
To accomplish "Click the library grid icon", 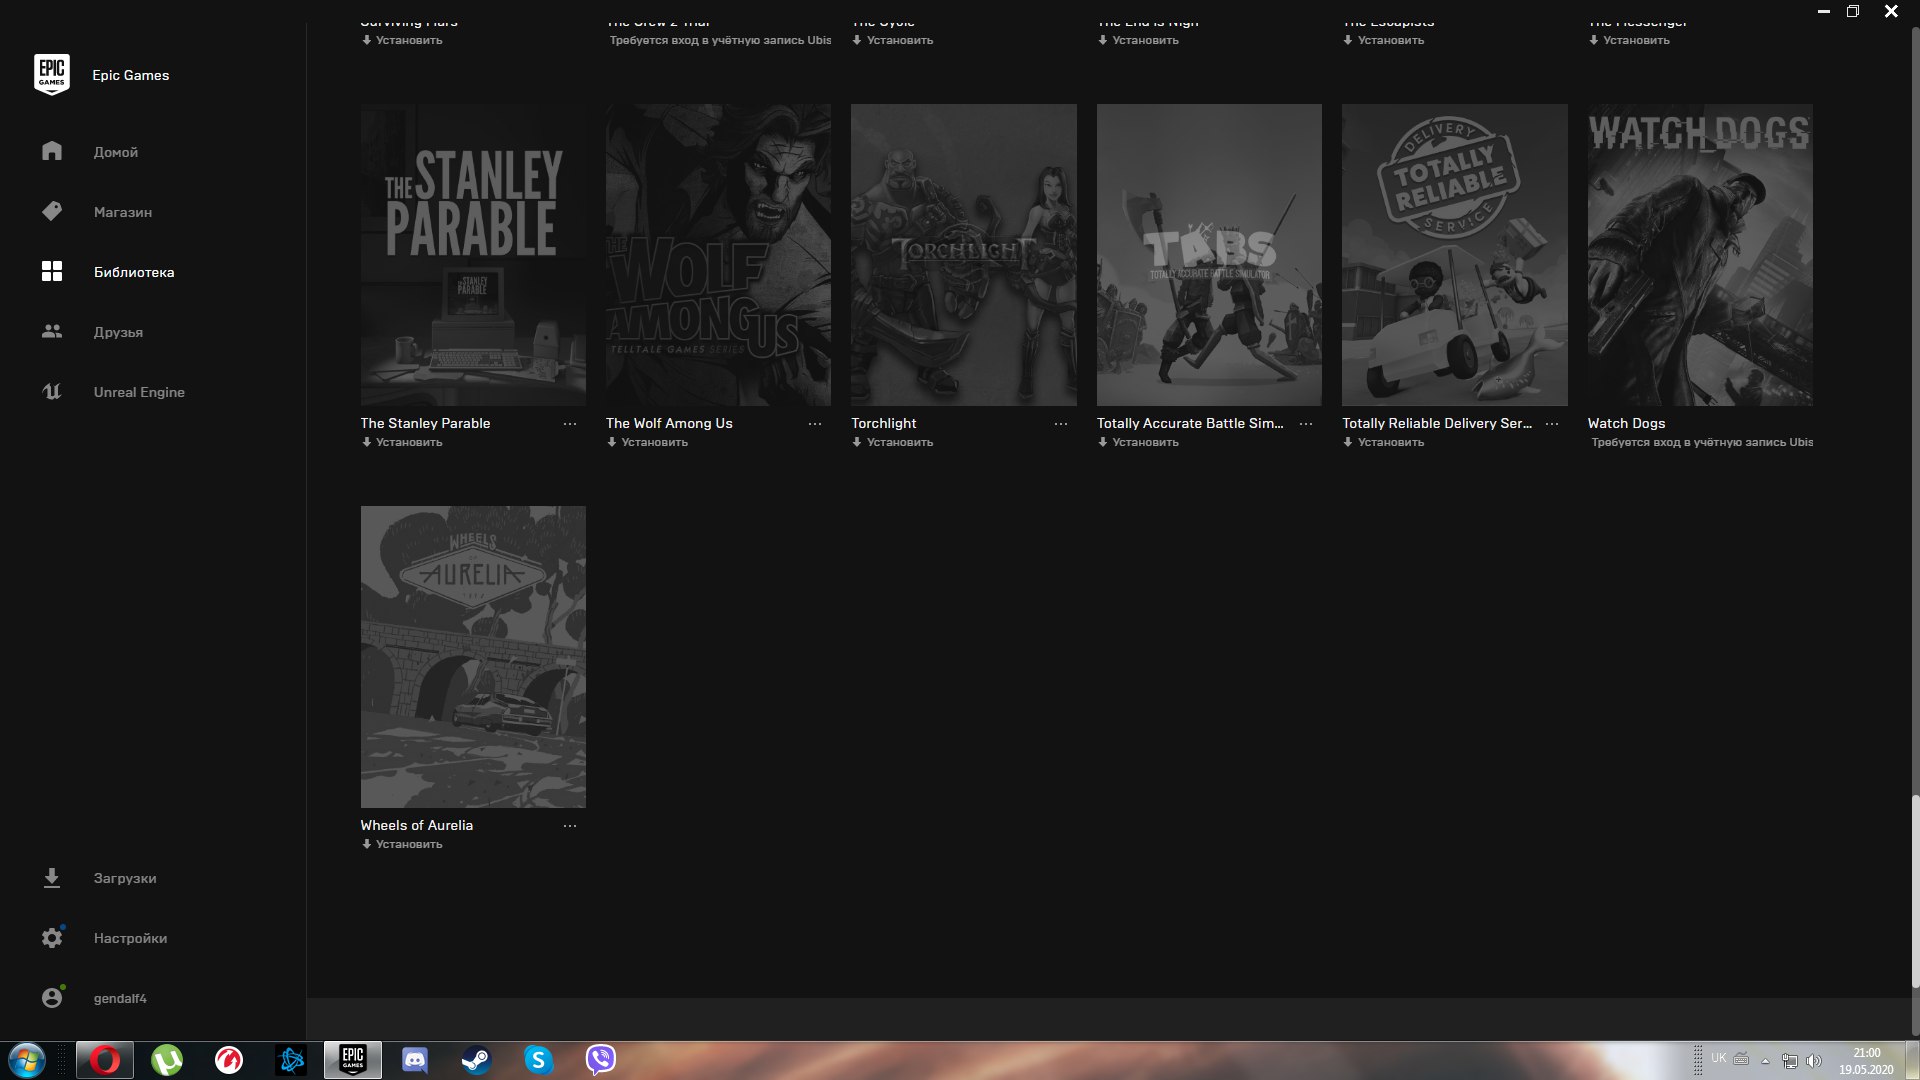I will point(52,271).
